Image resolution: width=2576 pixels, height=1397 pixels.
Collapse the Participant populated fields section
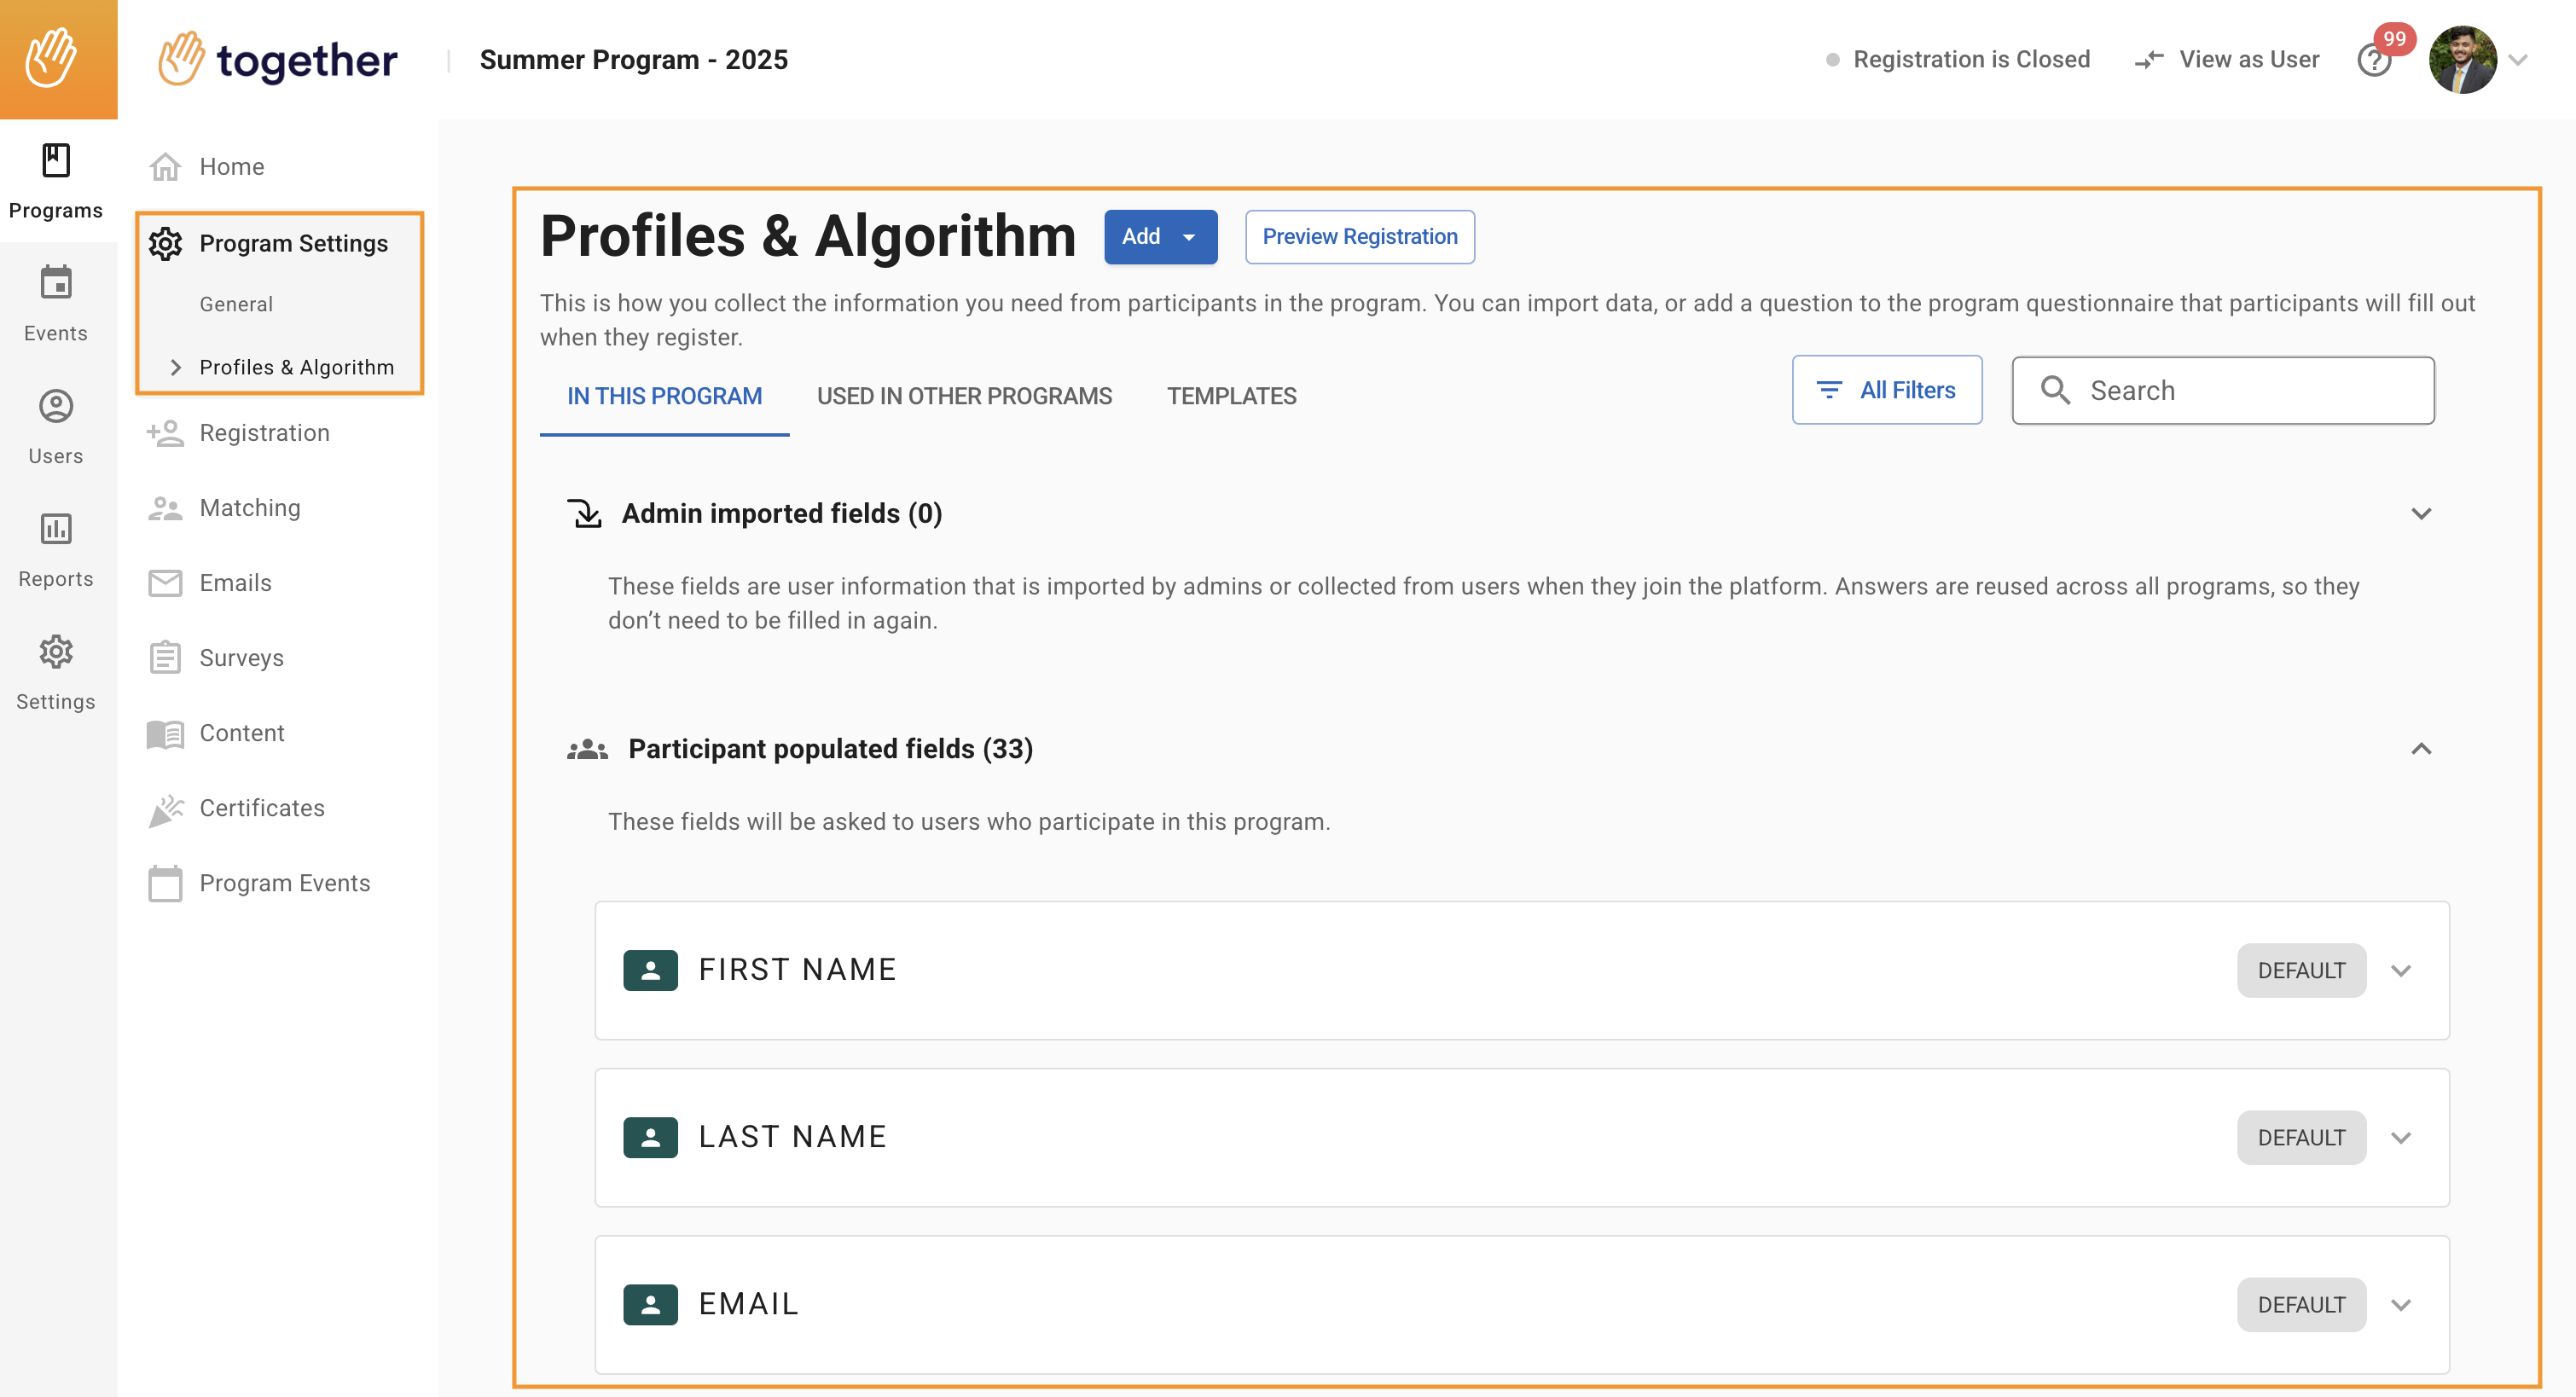(x=2420, y=749)
